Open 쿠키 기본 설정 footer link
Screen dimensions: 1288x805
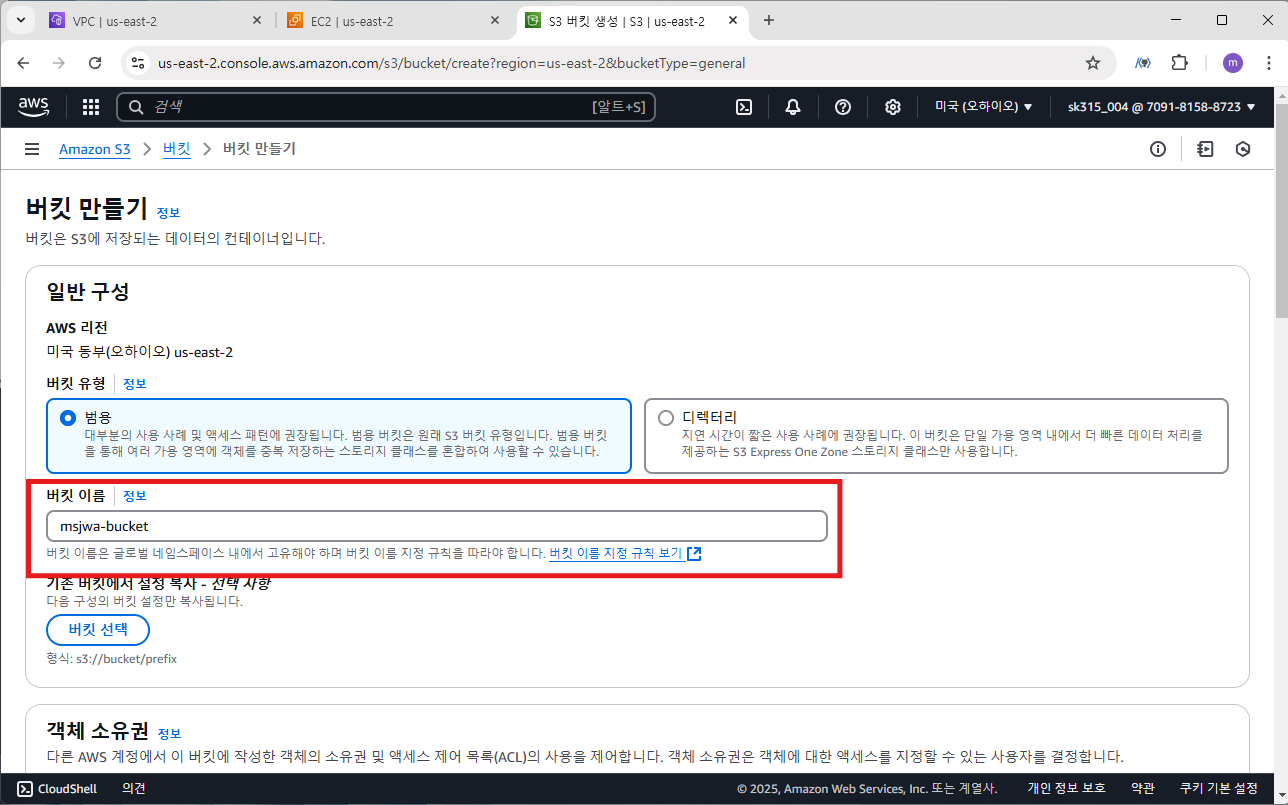[x=1219, y=789]
